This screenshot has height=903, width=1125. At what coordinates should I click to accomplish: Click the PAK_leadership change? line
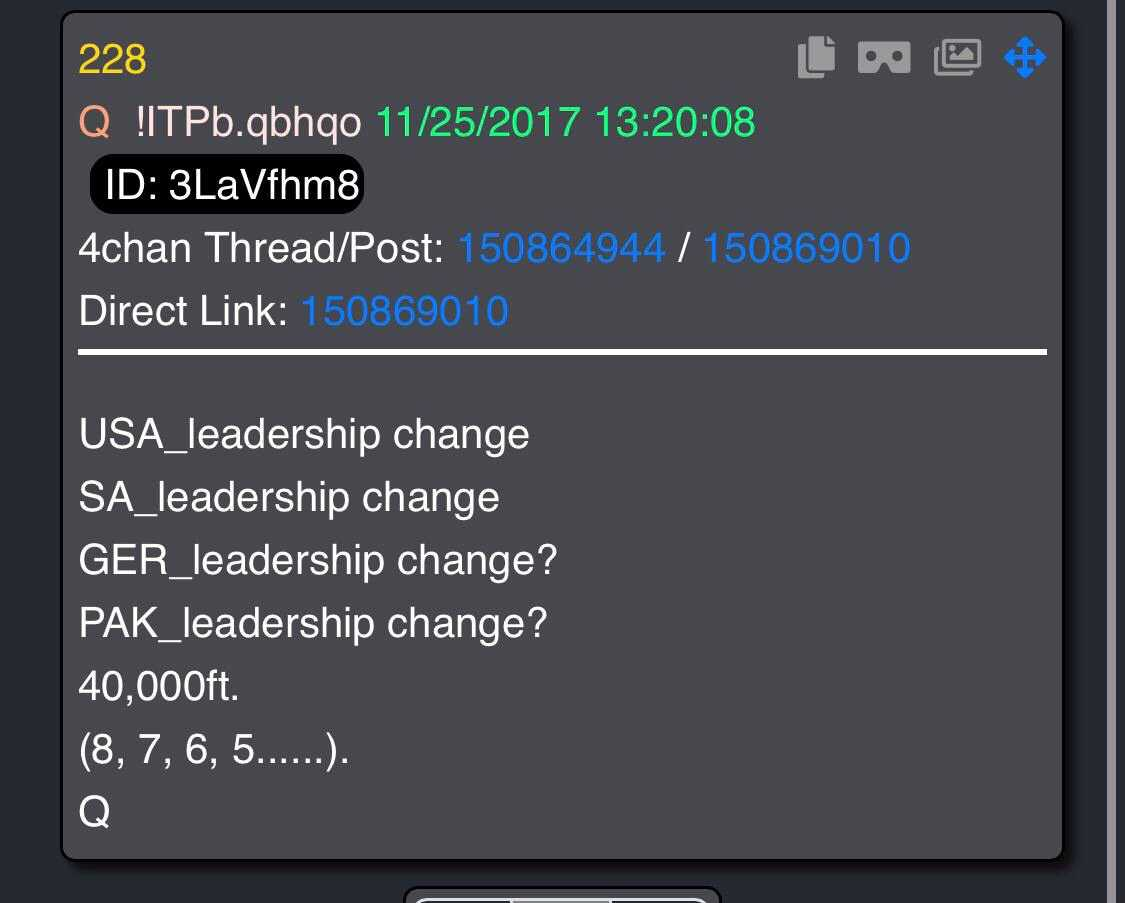(x=313, y=623)
